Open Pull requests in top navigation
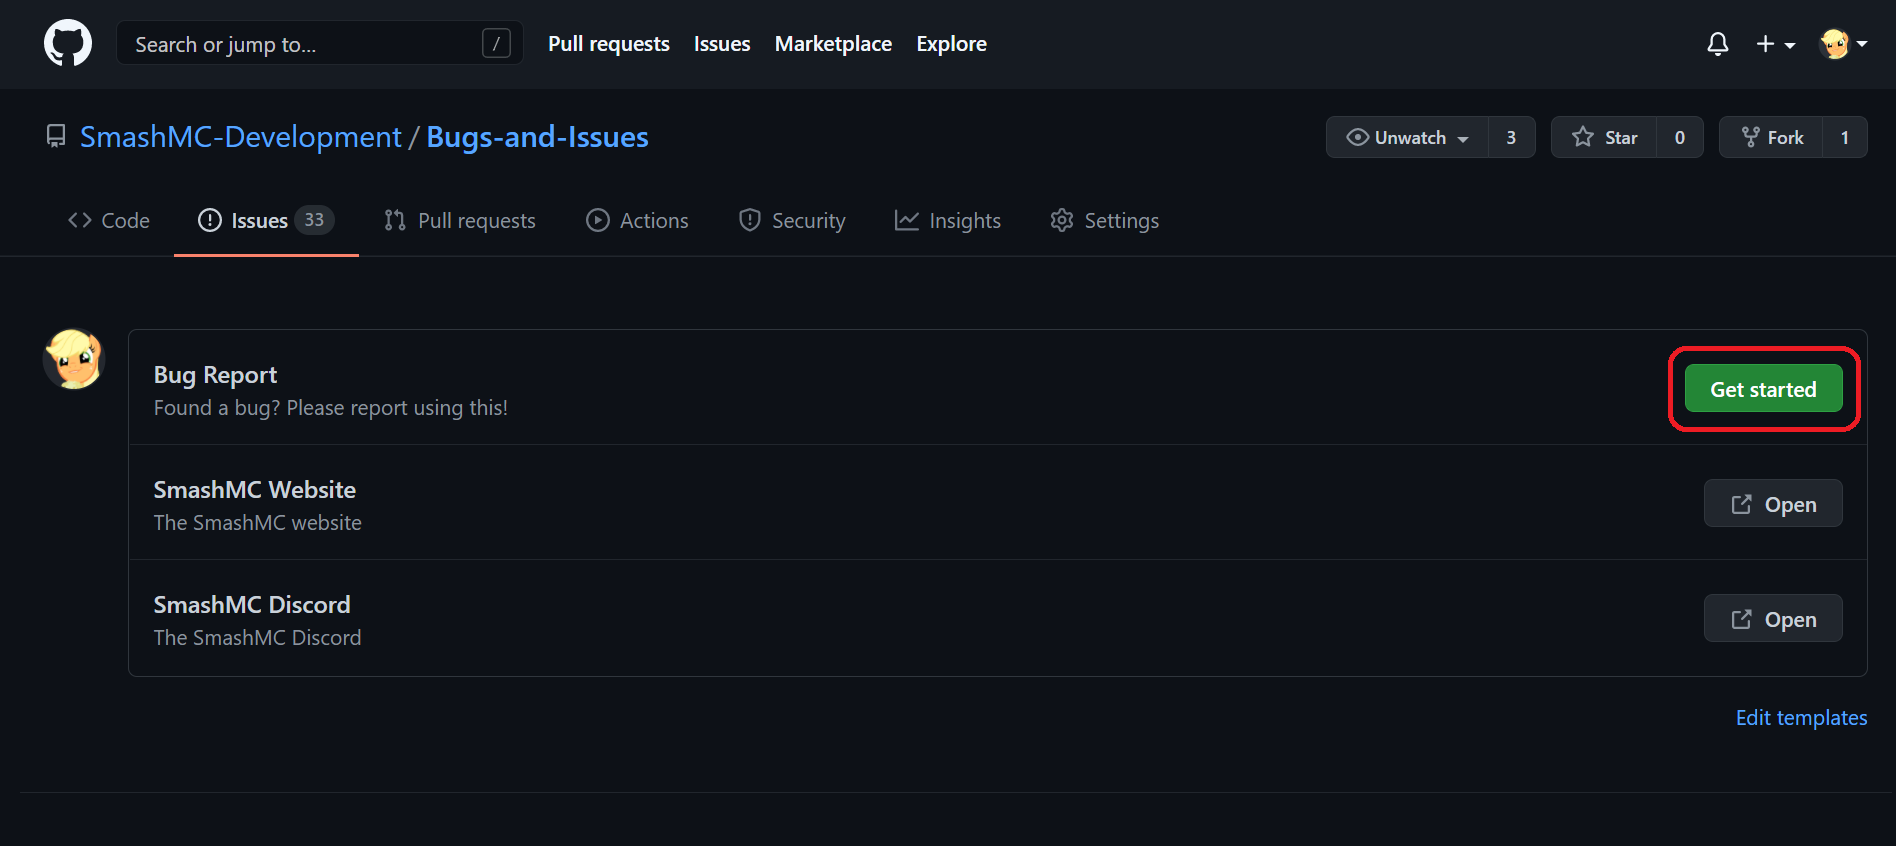The height and width of the screenshot is (846, 1896). [609, 44]
